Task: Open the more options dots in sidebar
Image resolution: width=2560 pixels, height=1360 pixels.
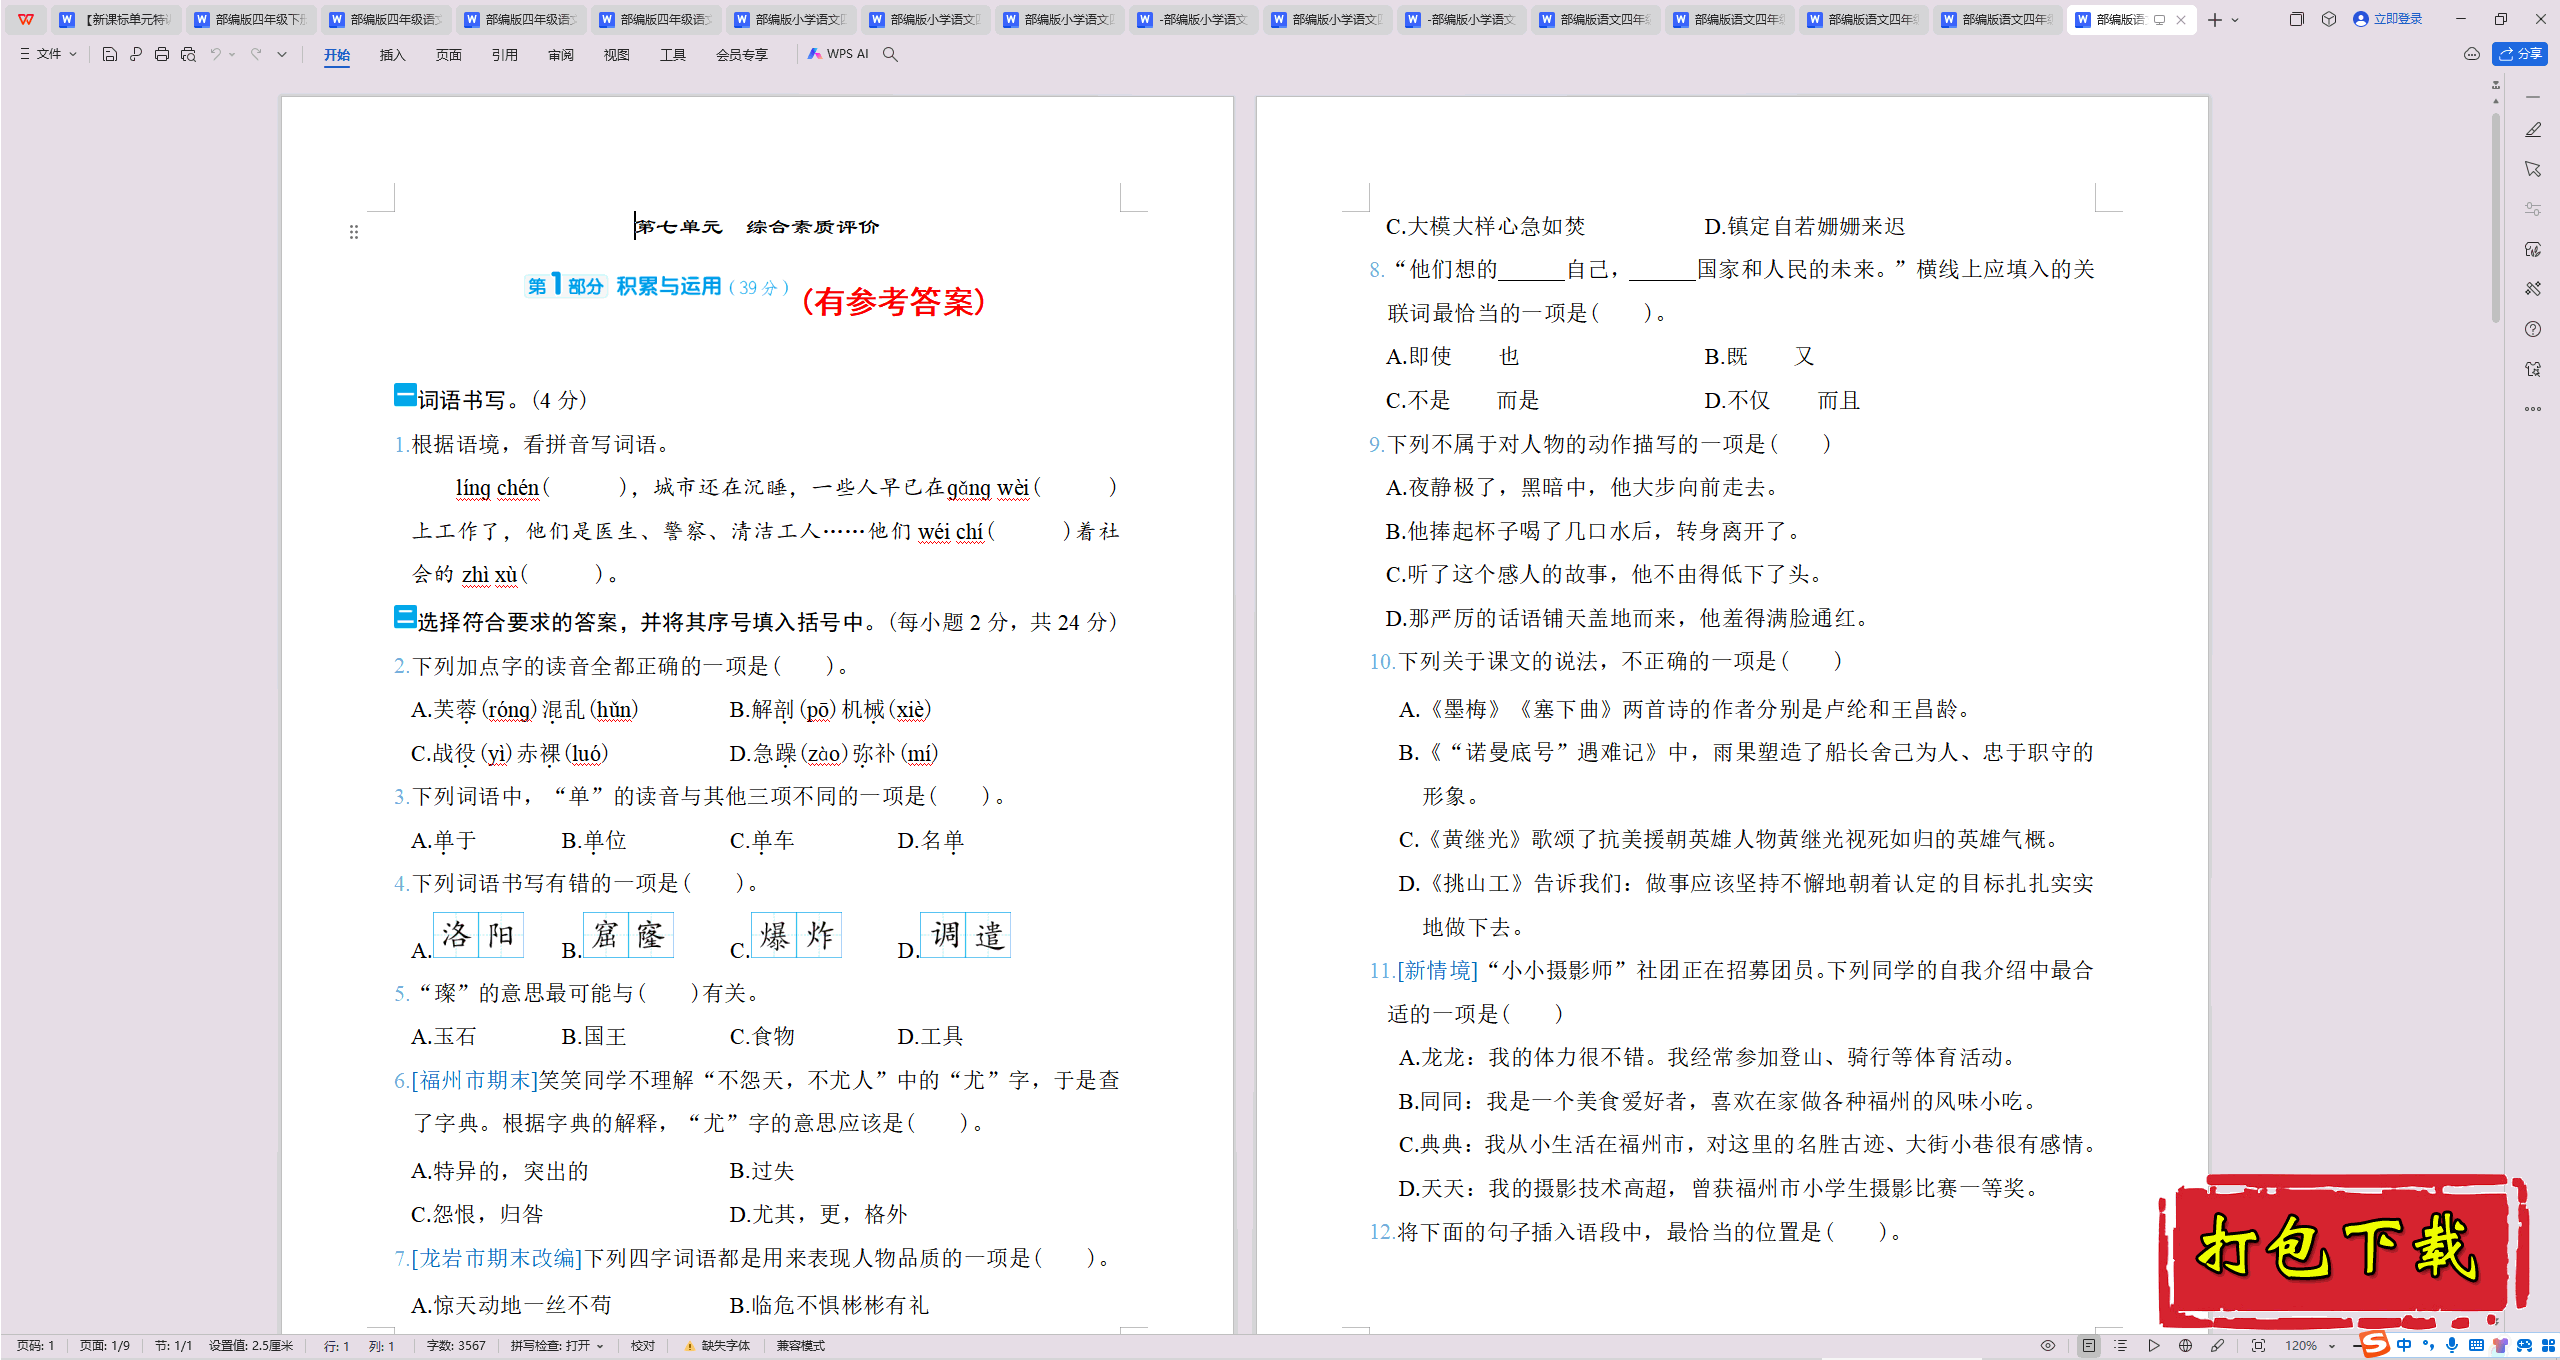Action: click(2533, 409)
